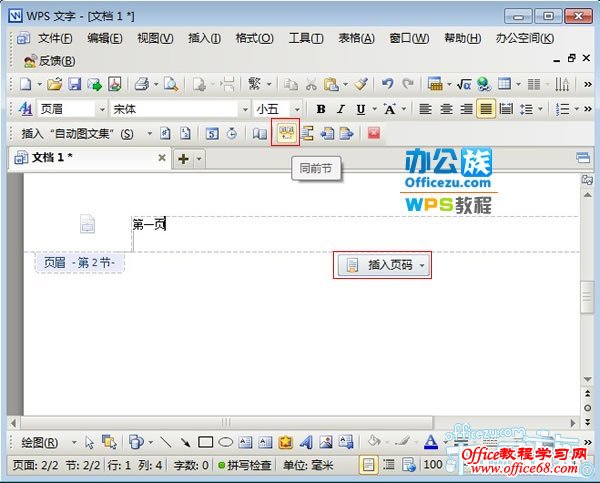Viewport: 600px width, 483px height.
Task: Show the next header section
Action: coord(346,134)
